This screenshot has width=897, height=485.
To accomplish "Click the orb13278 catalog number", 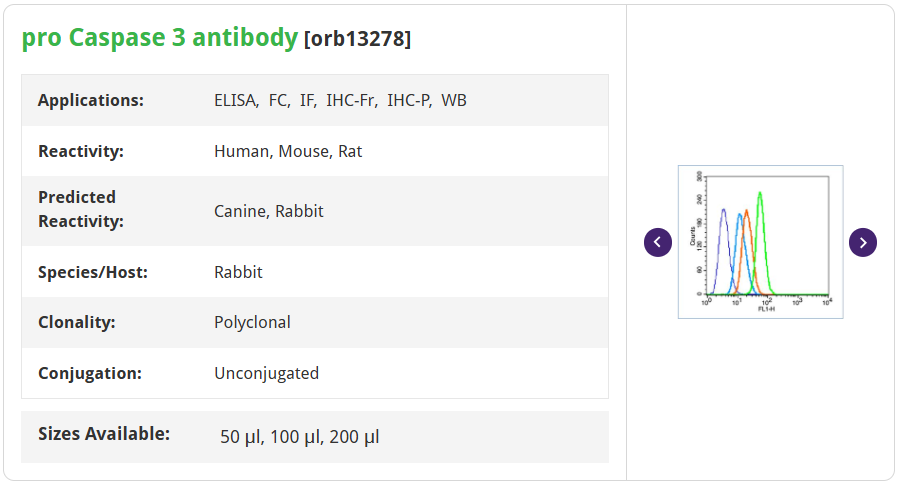I will [357, 39].
